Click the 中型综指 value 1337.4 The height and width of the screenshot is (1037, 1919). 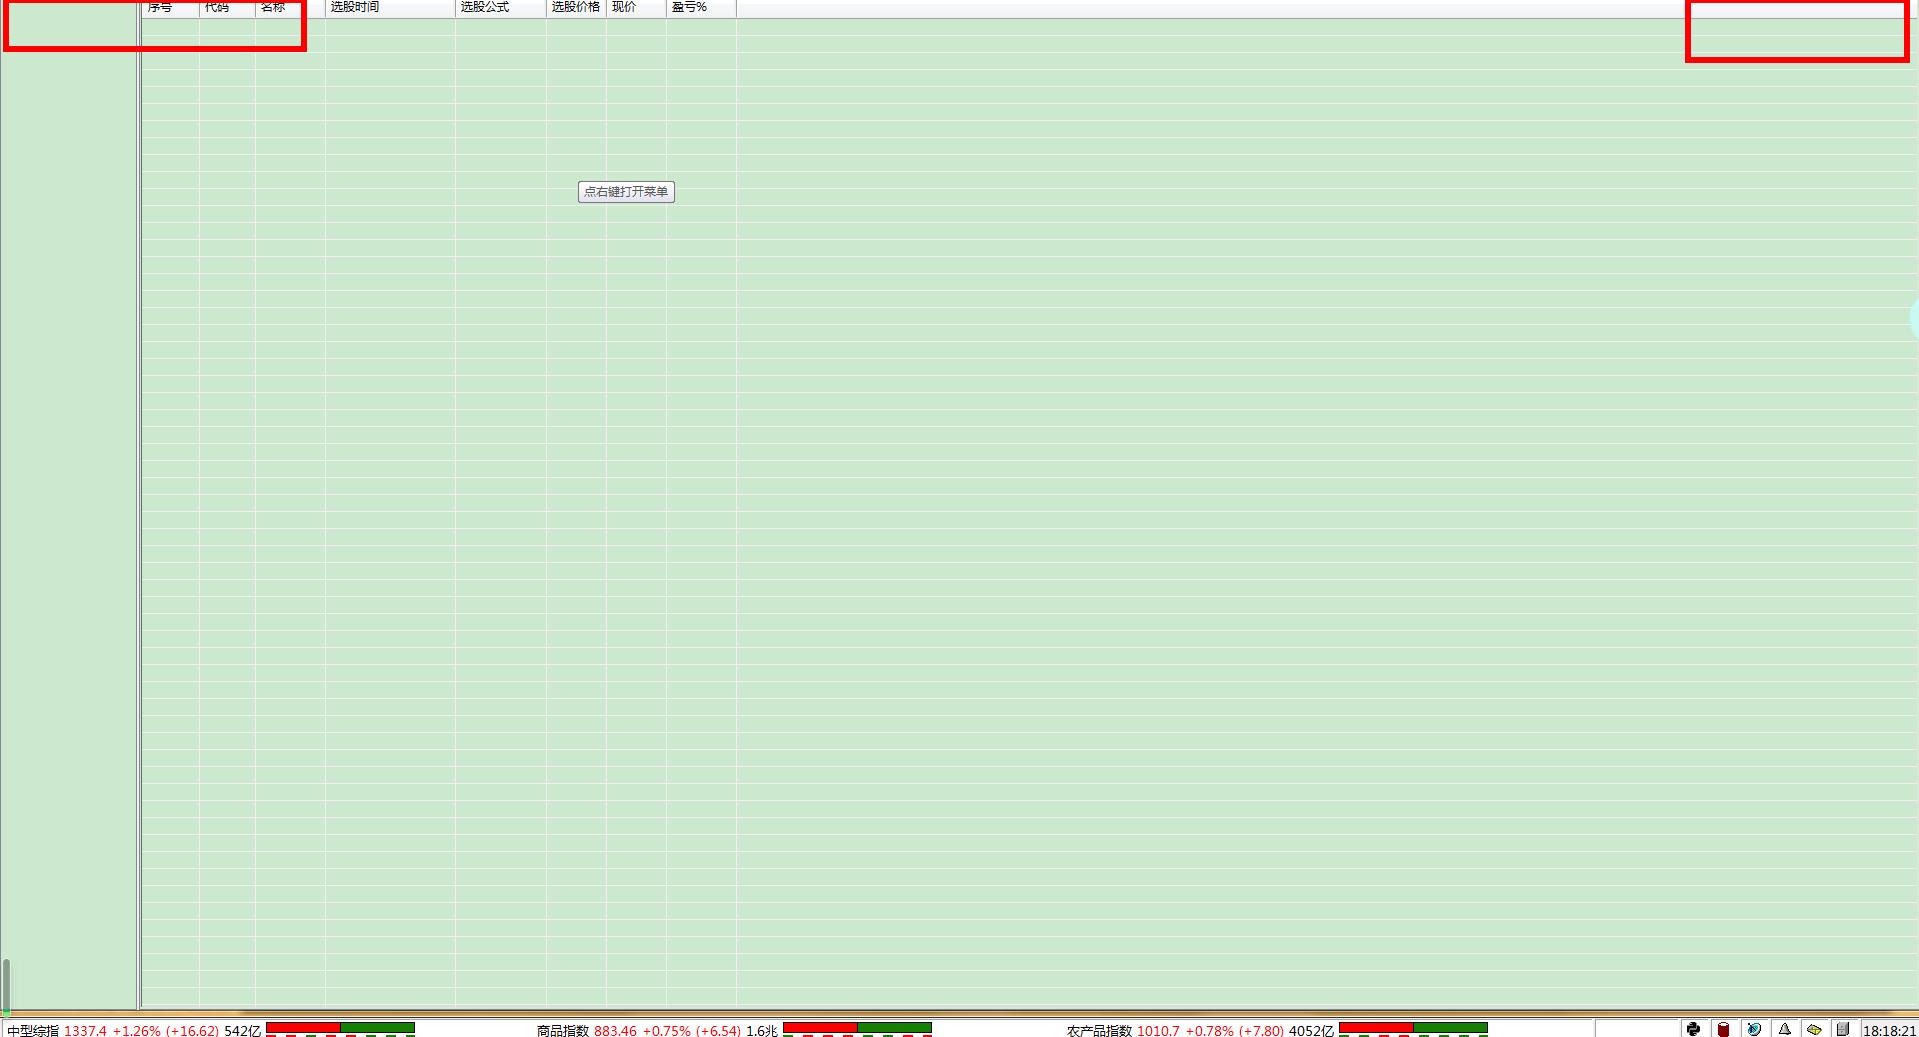(x=85, y=1030)
